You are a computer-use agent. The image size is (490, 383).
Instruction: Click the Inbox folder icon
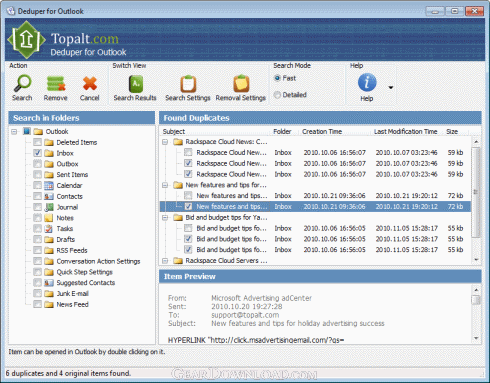49,153
